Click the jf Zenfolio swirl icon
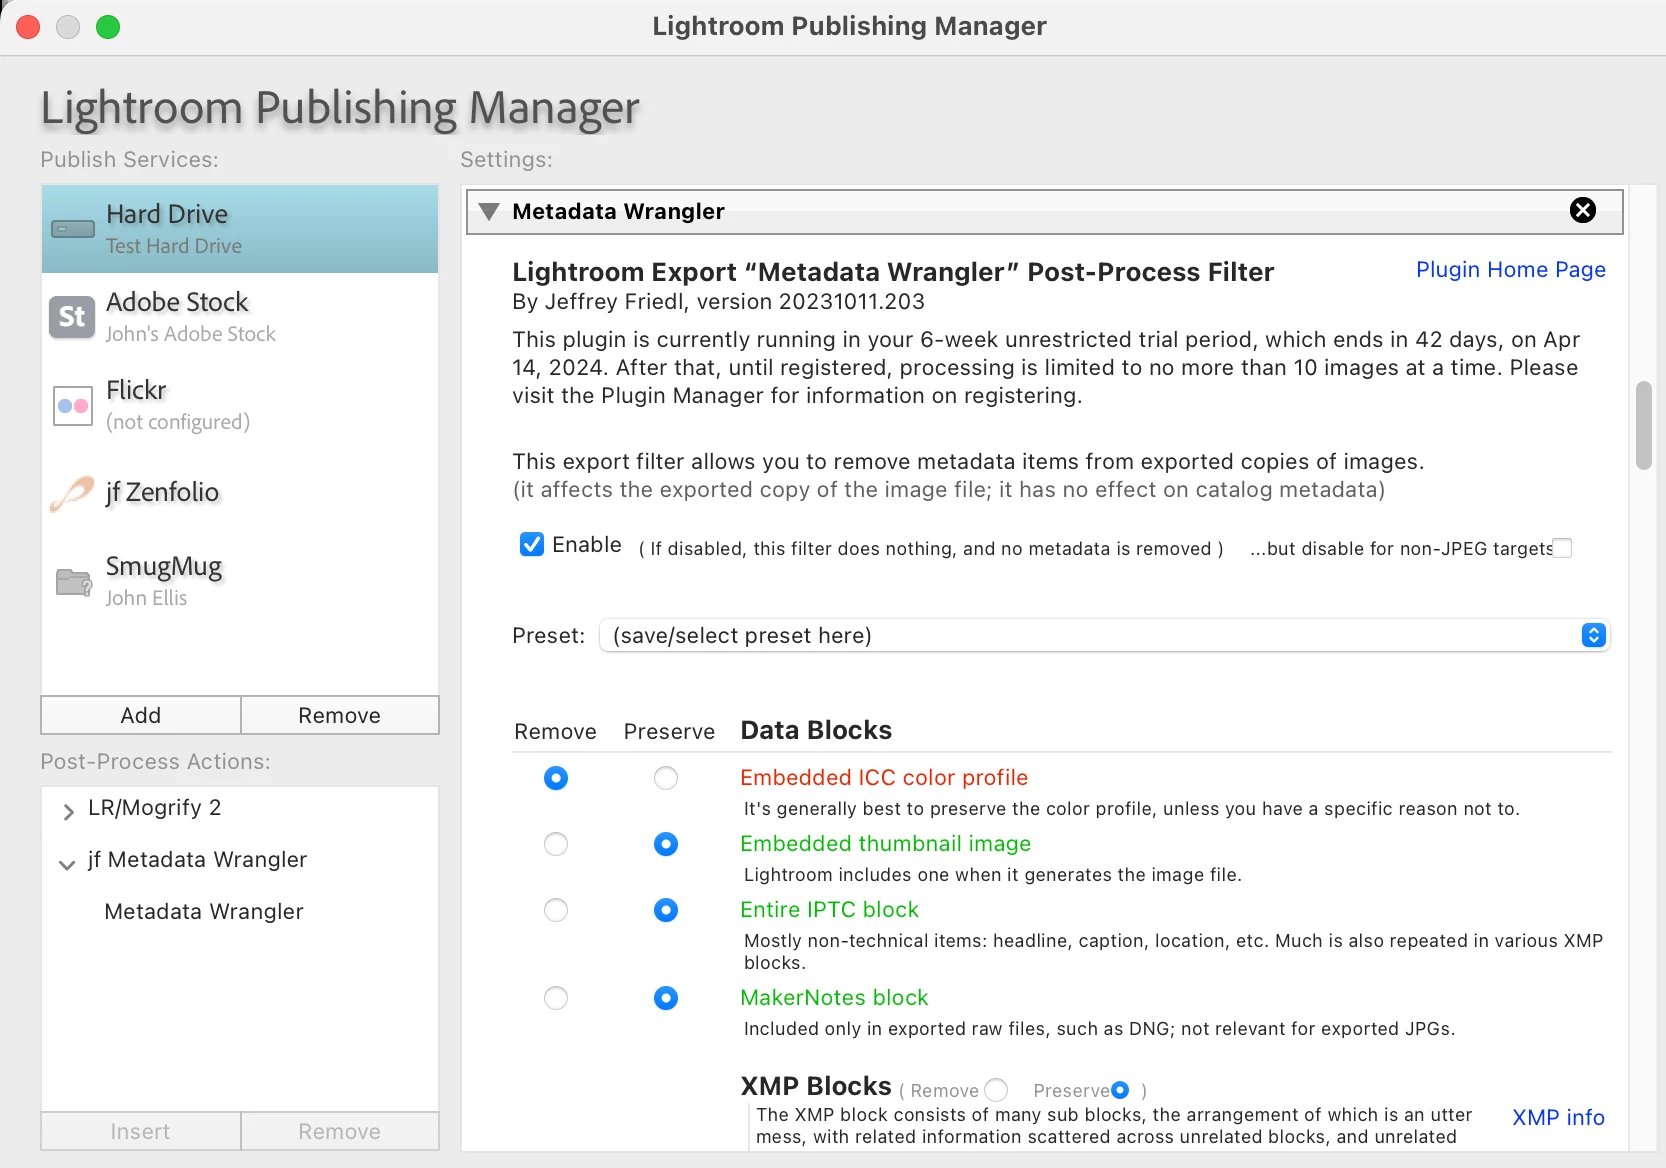The width and height of the screenshot is (1666, 1168). tap(72, 493)
